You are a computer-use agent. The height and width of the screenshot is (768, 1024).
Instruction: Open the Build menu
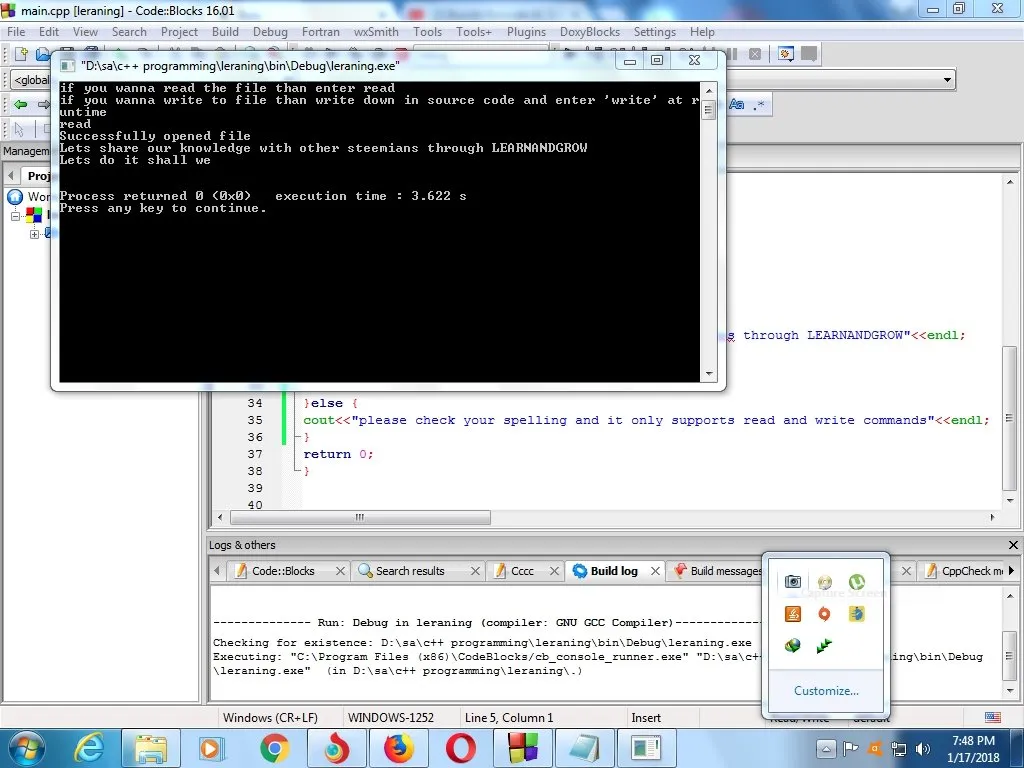click(225, 31)
